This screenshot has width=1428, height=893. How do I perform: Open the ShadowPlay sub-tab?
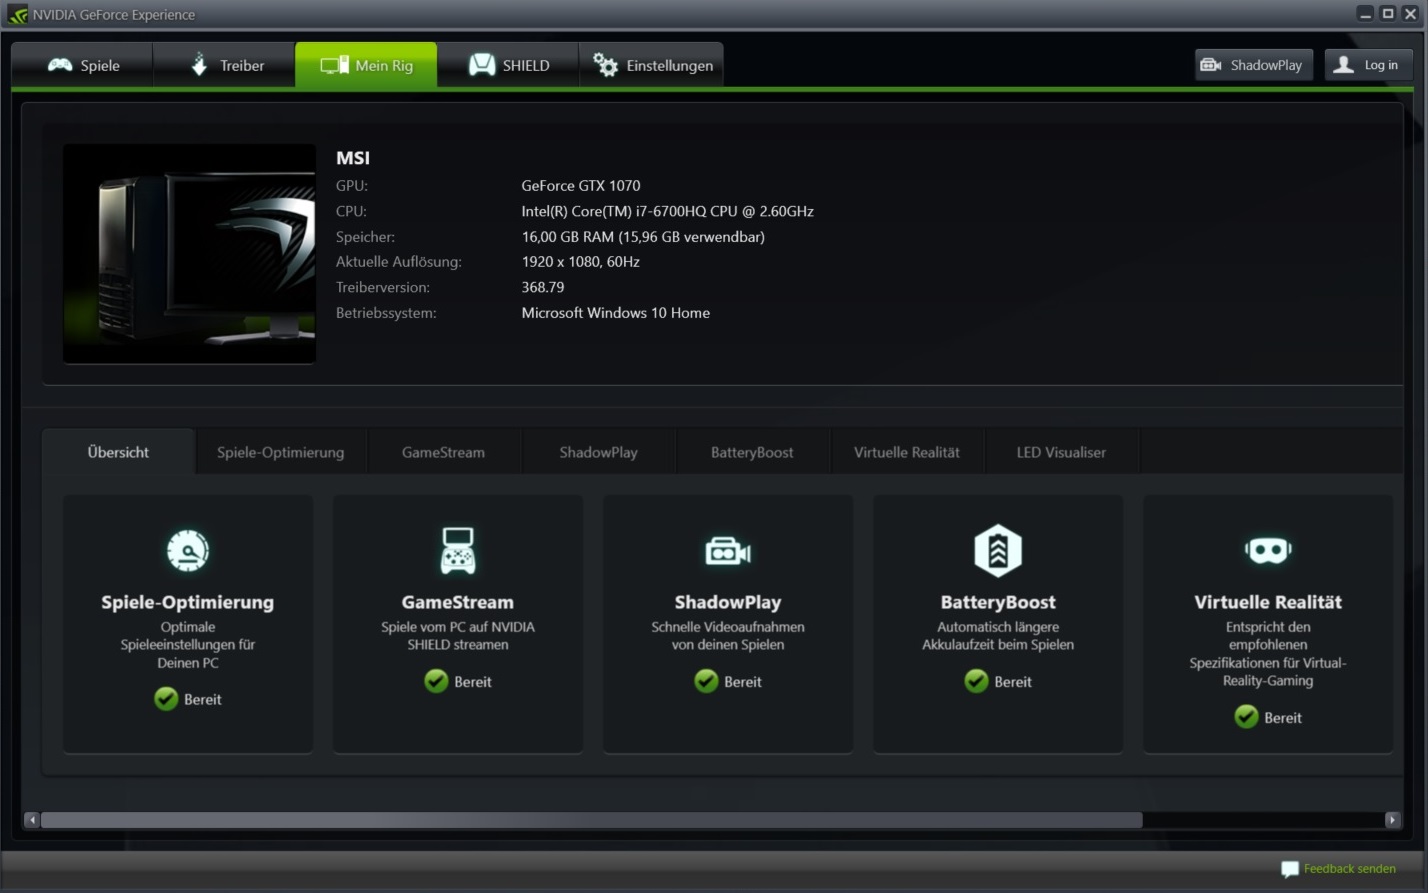click(x=598, y=452)
